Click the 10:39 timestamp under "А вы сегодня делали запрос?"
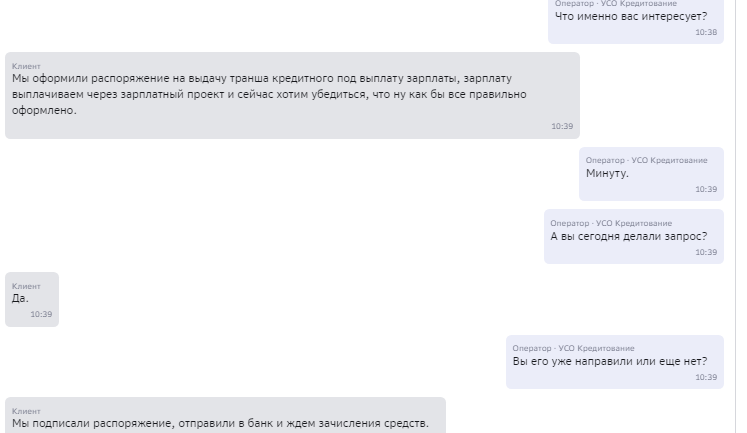747x433 pixels. [706, 252]
